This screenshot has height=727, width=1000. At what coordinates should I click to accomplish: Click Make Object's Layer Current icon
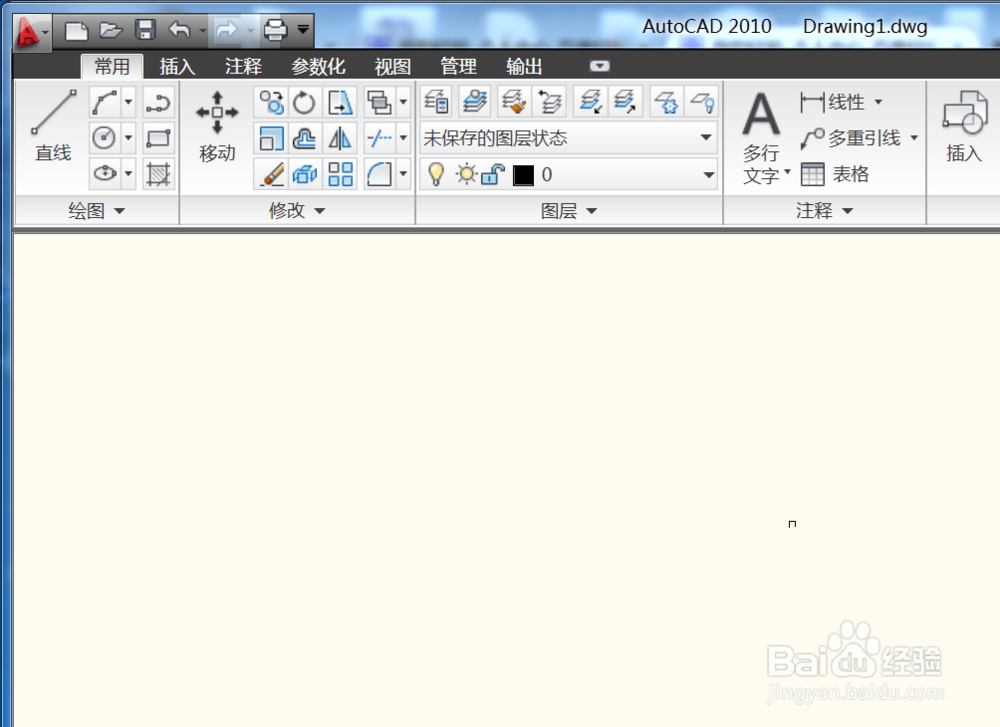(x=475, y=102)
